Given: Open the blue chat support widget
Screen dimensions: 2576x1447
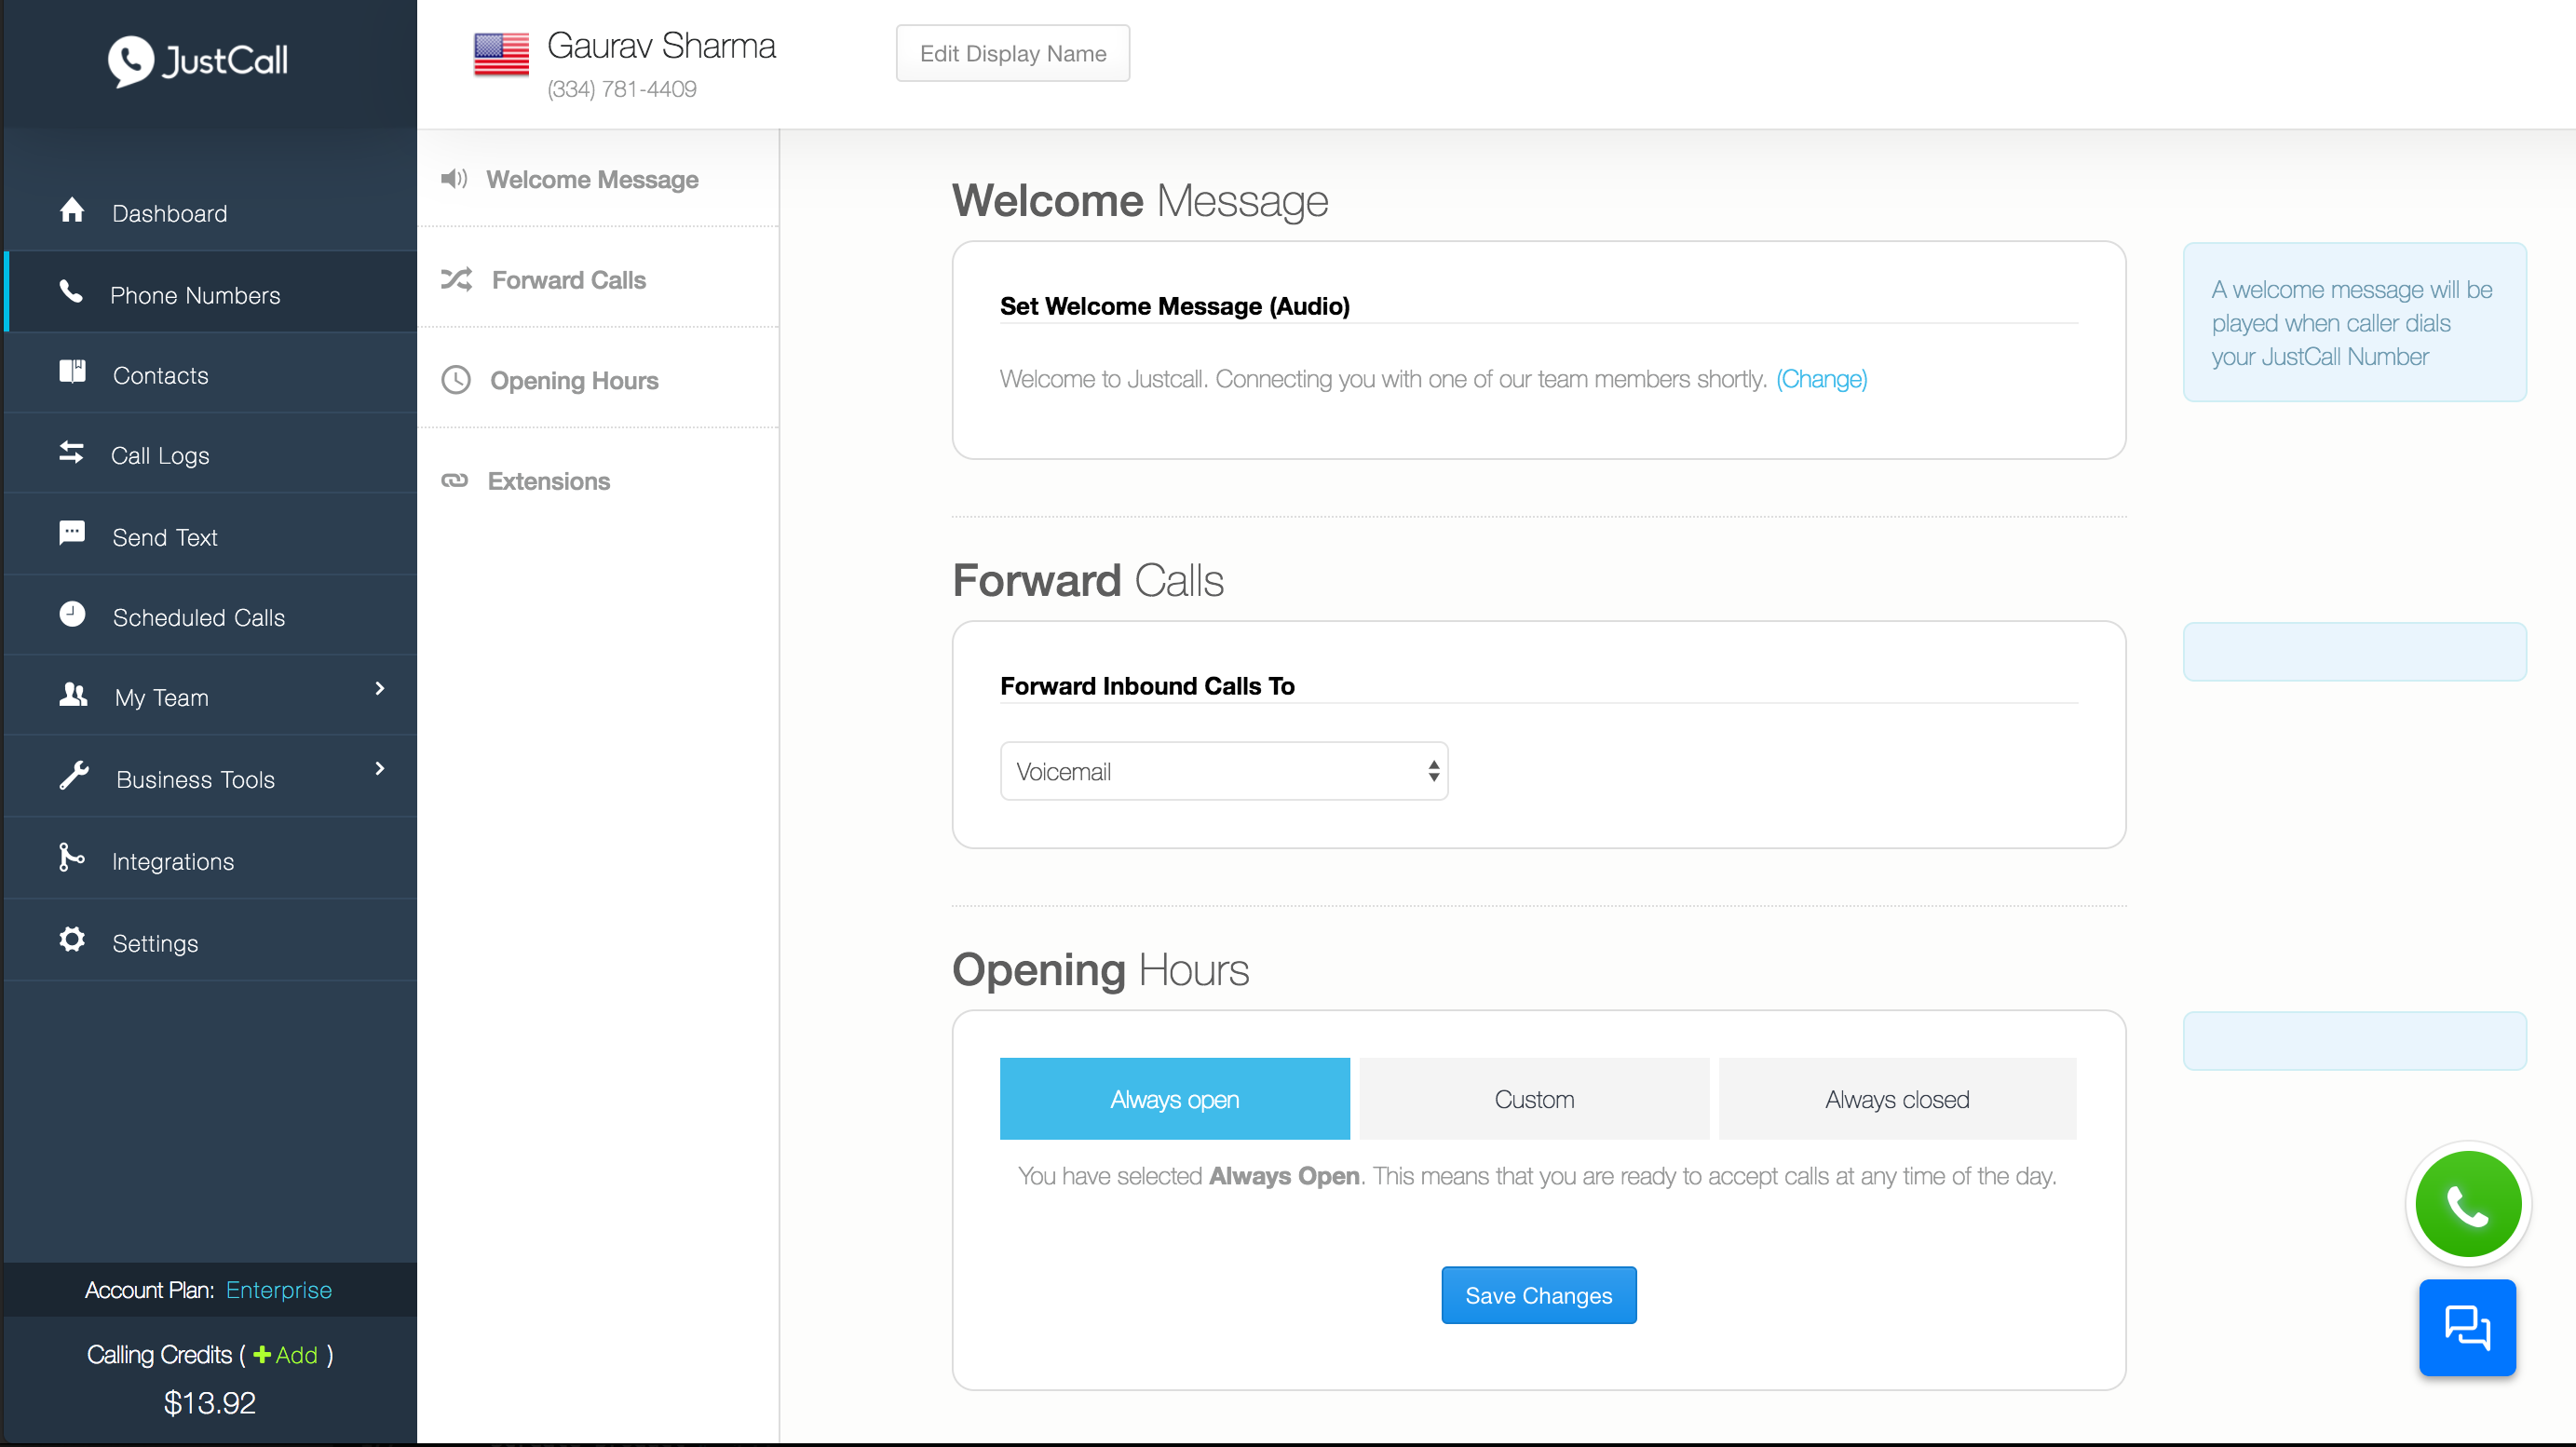Looking at the screenshot, I should [2467, 1328].
